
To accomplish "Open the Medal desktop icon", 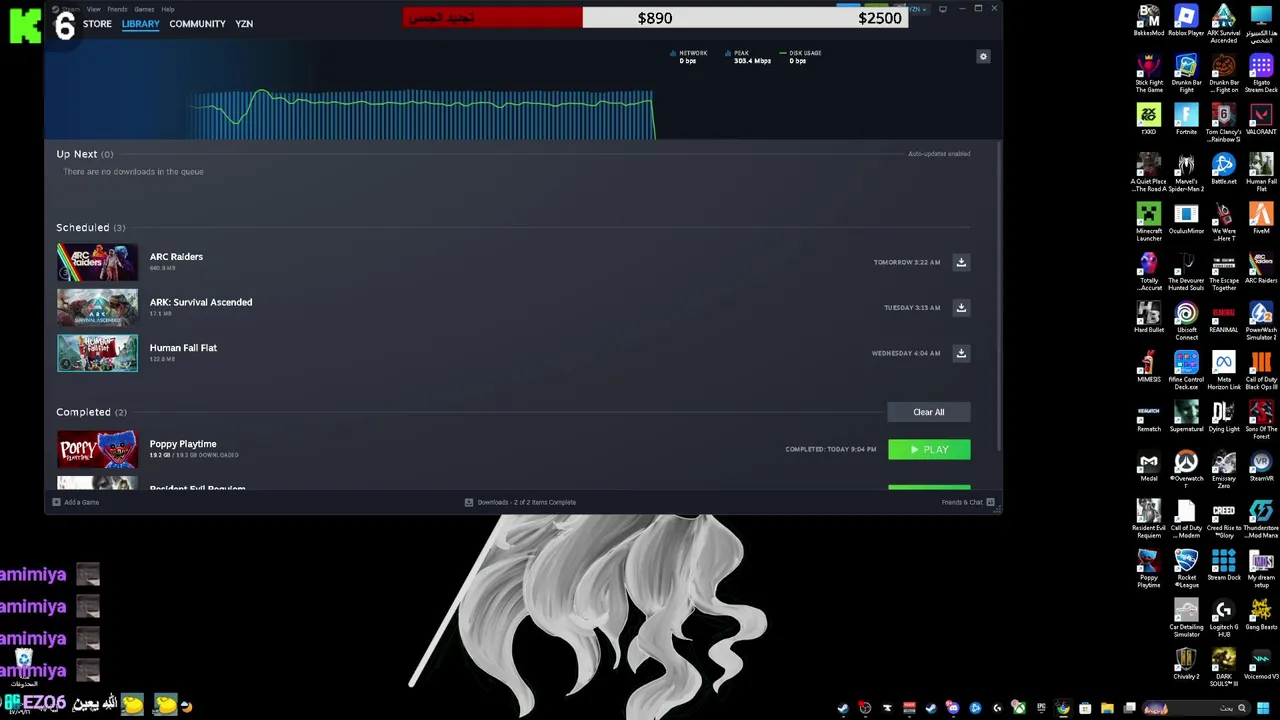I will click(x=1149, y=466).
